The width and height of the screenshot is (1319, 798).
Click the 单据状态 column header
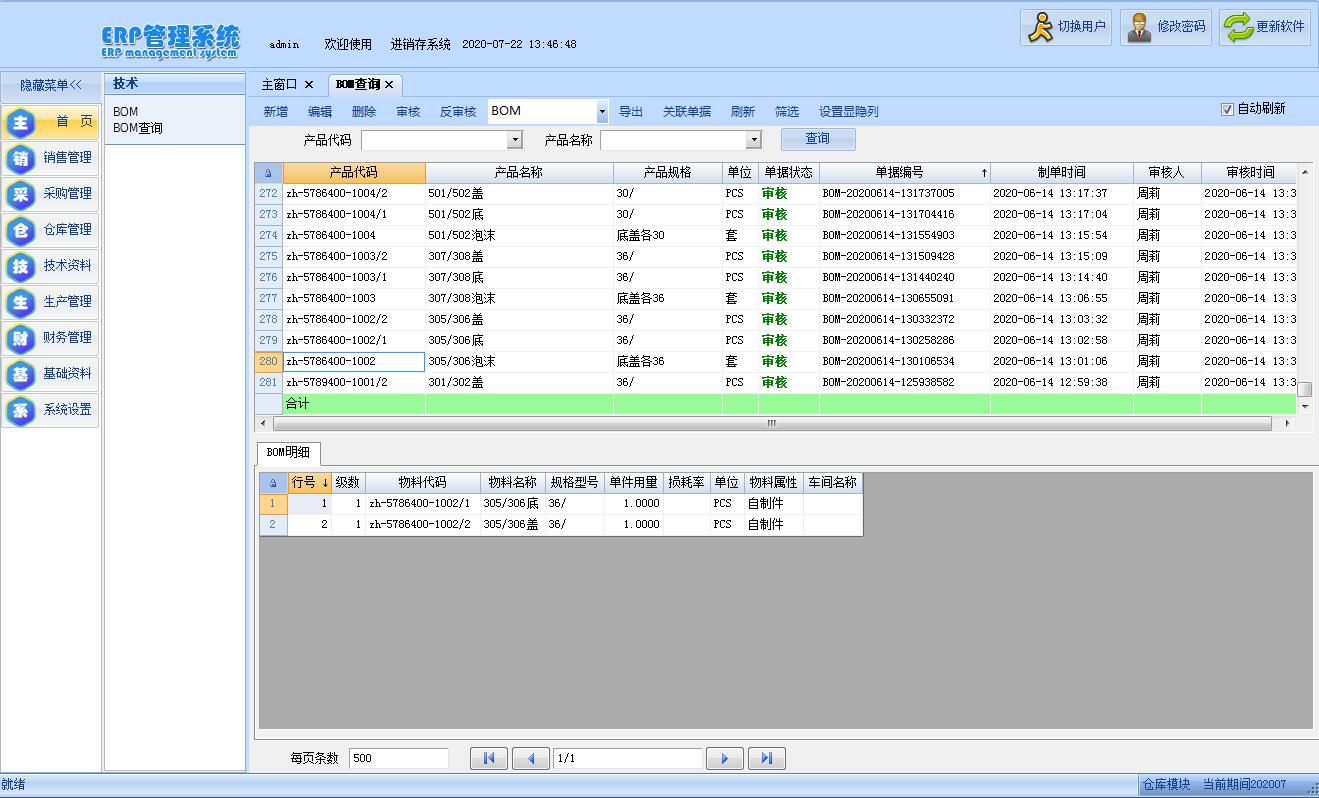pos(788,173)
